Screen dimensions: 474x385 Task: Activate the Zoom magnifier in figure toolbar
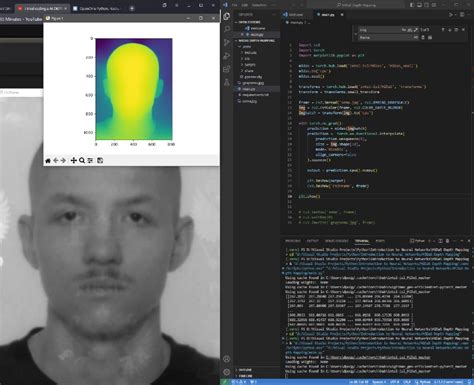pyautogui.click(x=82, y=161)
